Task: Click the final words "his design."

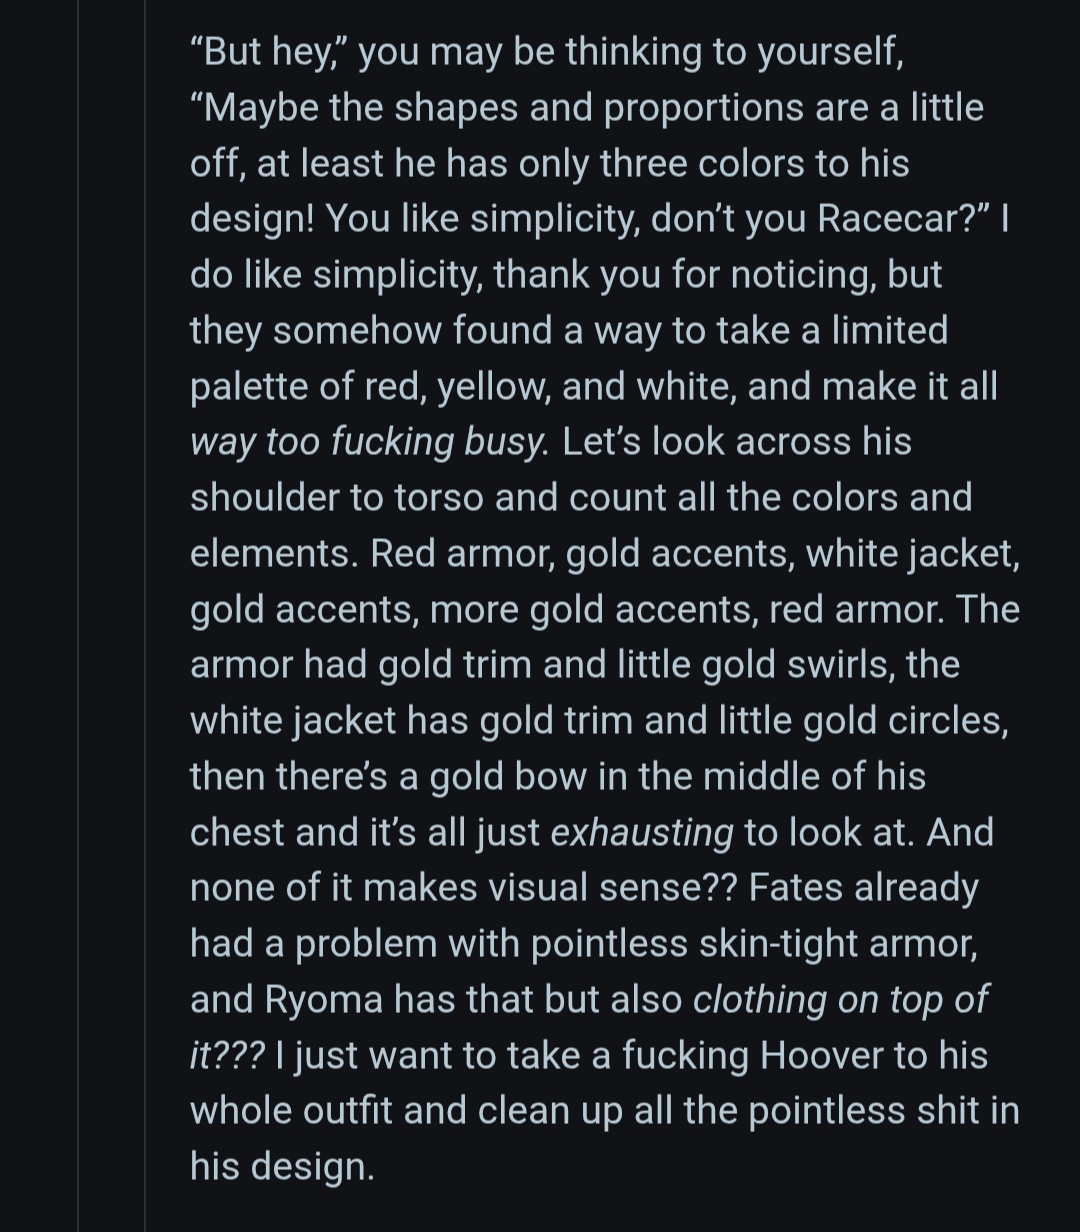Action: click(x=282, y=1166)
